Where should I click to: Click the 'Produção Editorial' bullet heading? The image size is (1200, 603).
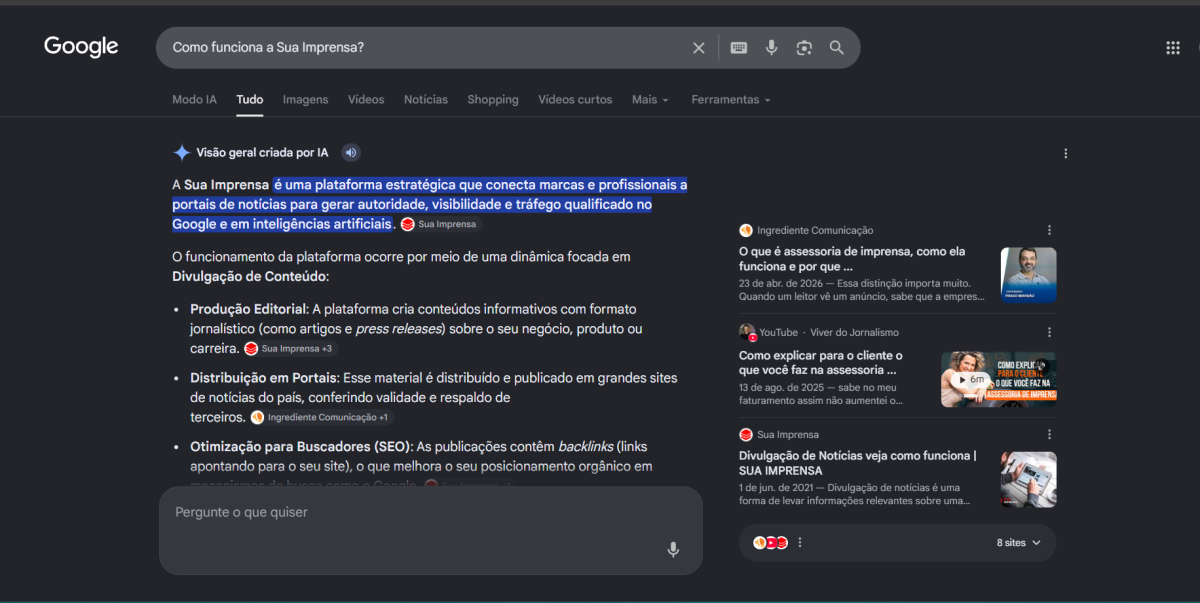tap(248, 309)
